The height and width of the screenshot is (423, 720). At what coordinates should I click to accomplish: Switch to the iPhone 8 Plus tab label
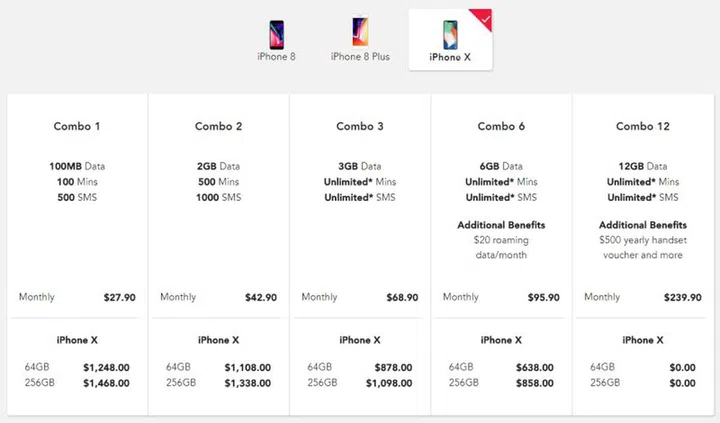point(360,57)
